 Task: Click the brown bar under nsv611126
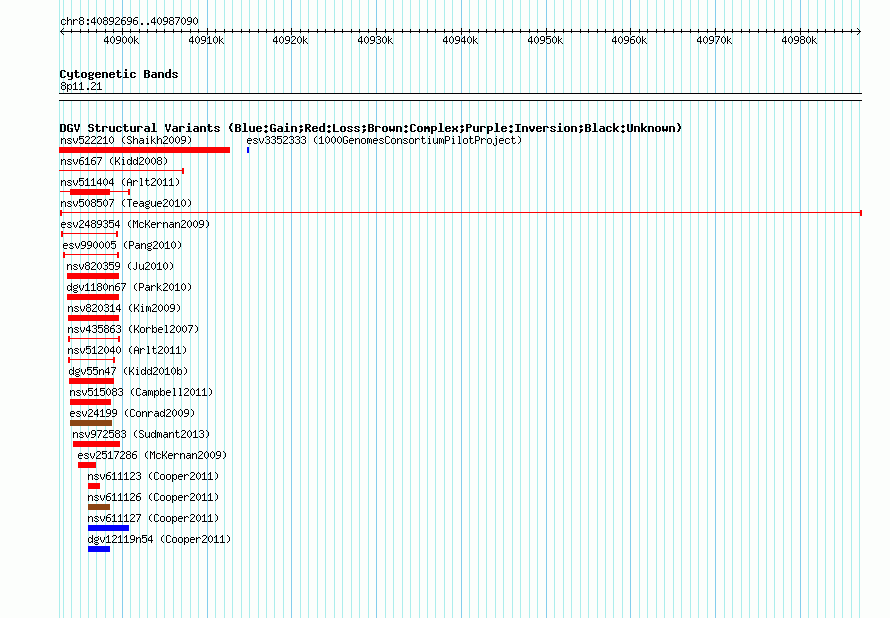99,507
